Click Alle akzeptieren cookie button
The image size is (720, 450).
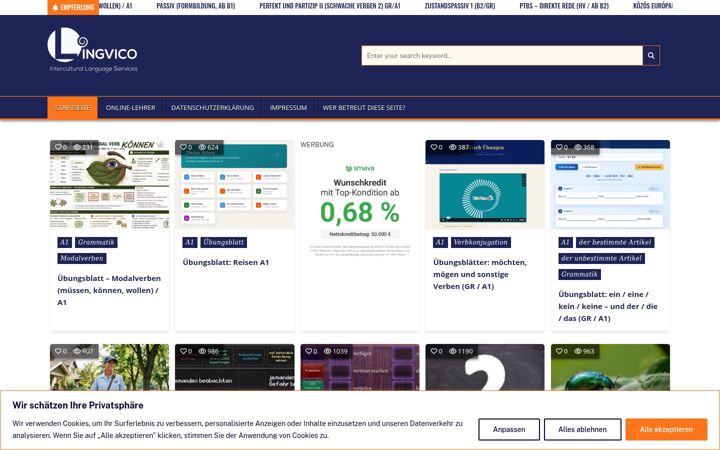666,429
